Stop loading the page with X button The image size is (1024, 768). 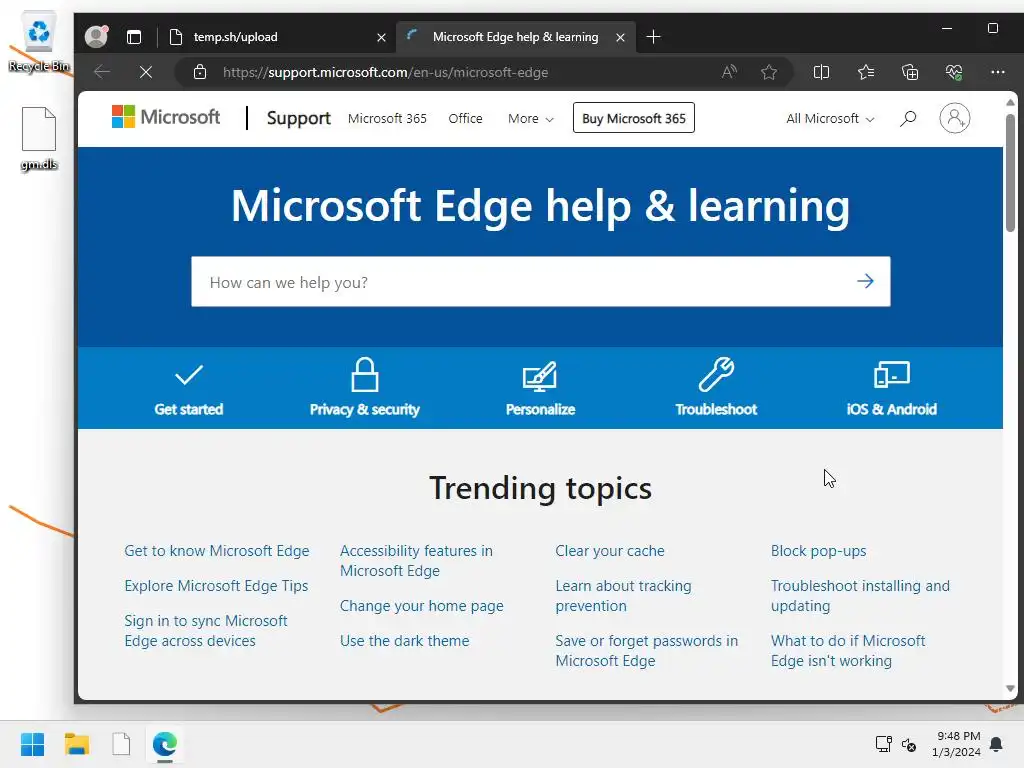click(x=146, y=72)
